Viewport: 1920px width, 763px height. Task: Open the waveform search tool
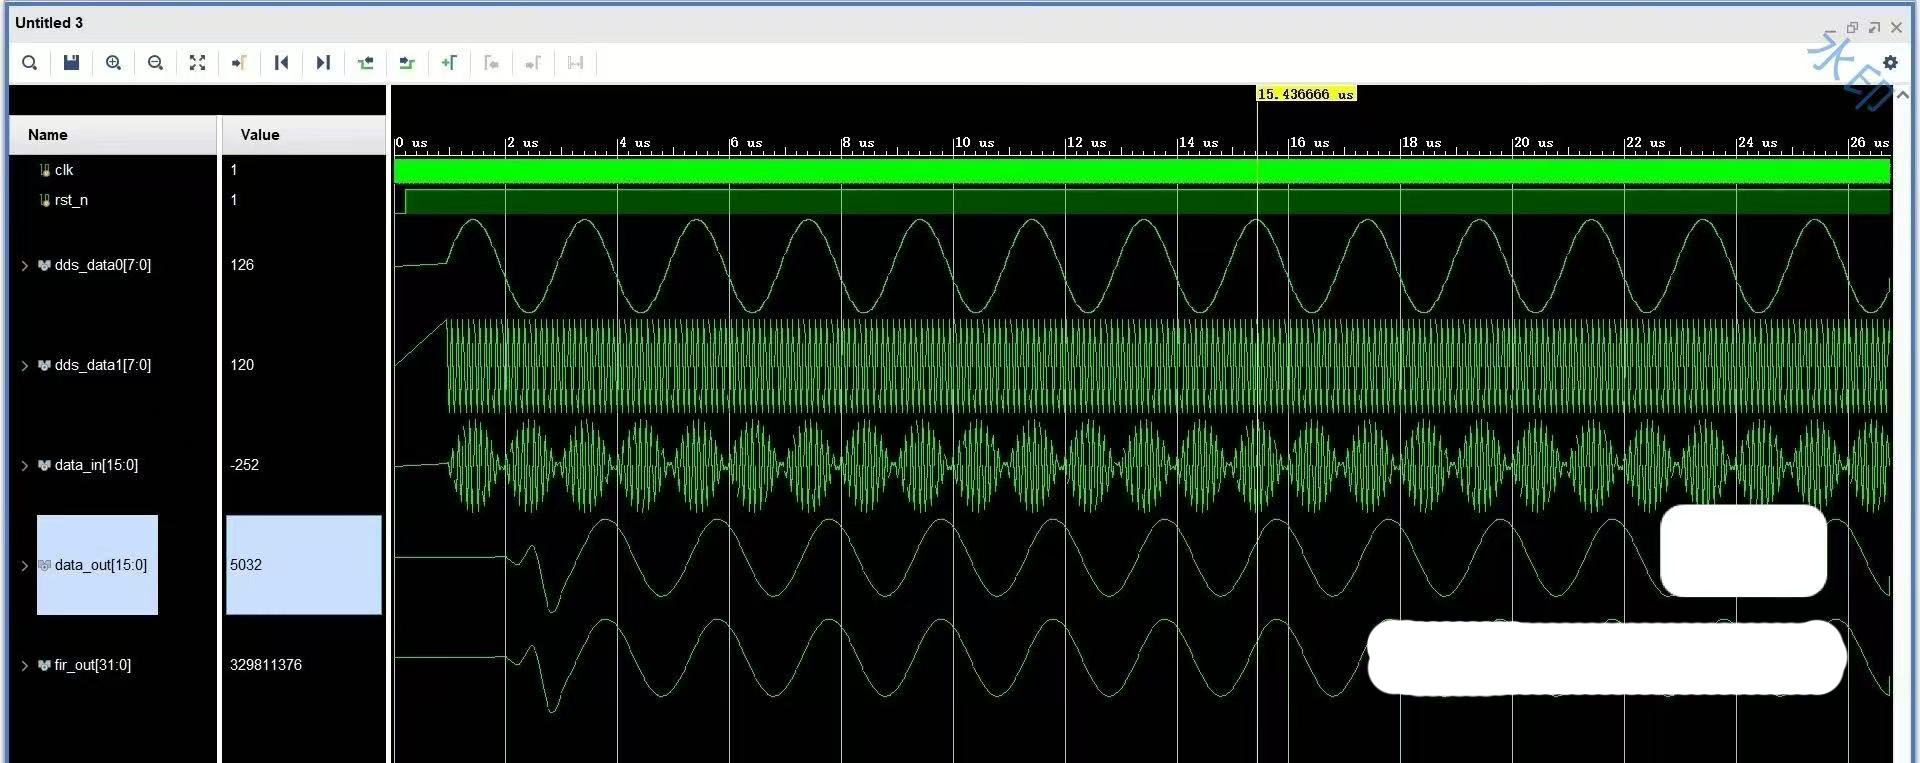(30, 63)
